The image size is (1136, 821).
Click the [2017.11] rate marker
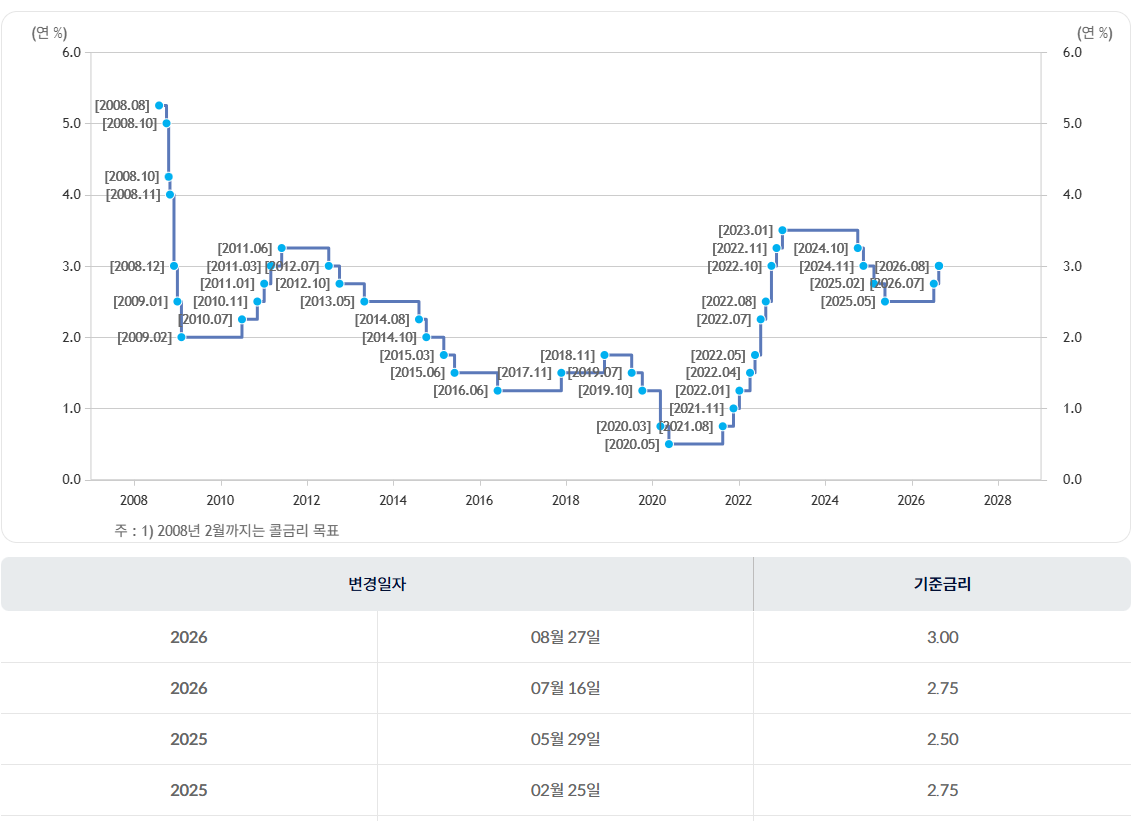pos(561,372)
